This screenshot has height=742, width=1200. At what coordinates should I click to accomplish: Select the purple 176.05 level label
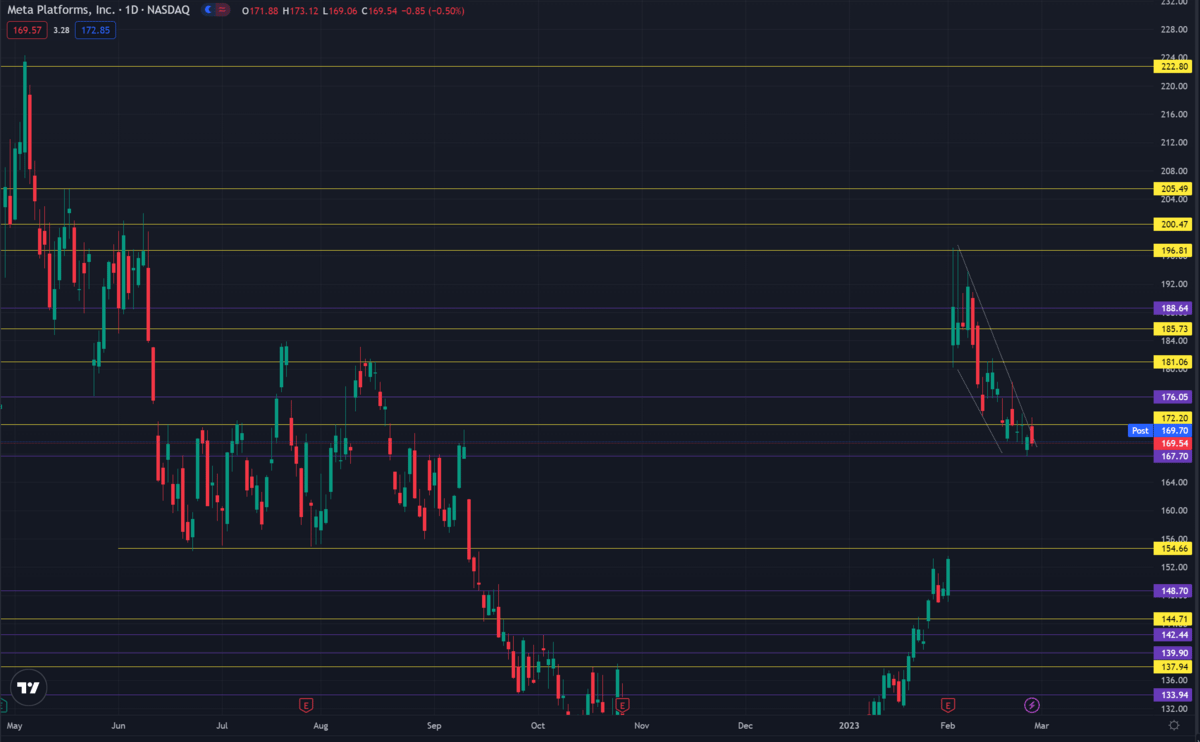point(1172,398)
